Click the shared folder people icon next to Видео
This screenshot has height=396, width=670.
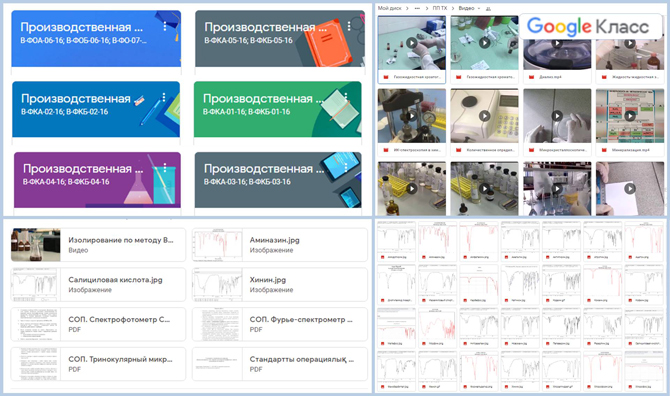point(488,9)
